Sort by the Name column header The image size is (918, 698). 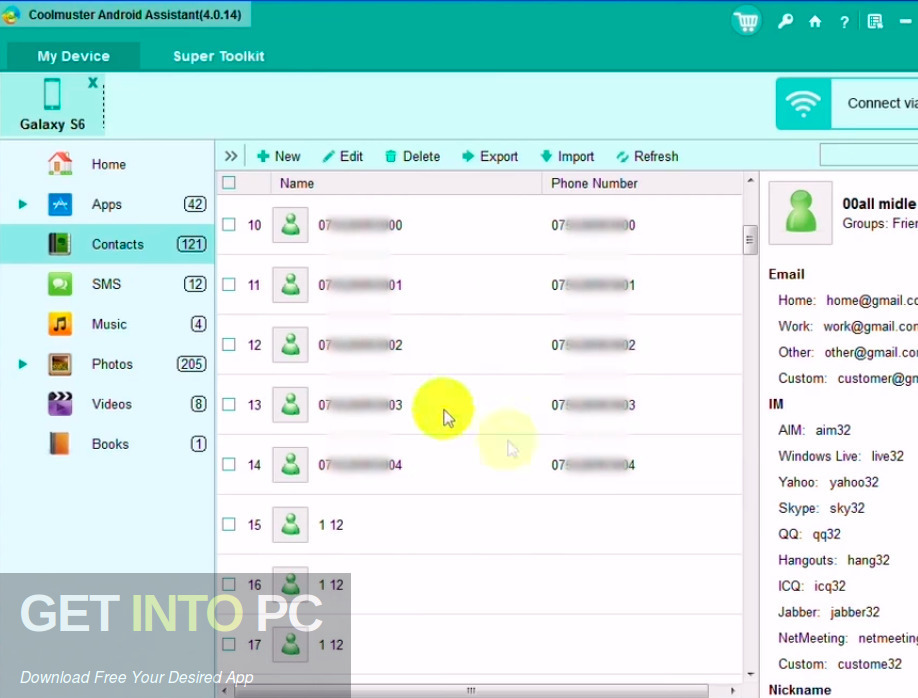coord(406,183)
